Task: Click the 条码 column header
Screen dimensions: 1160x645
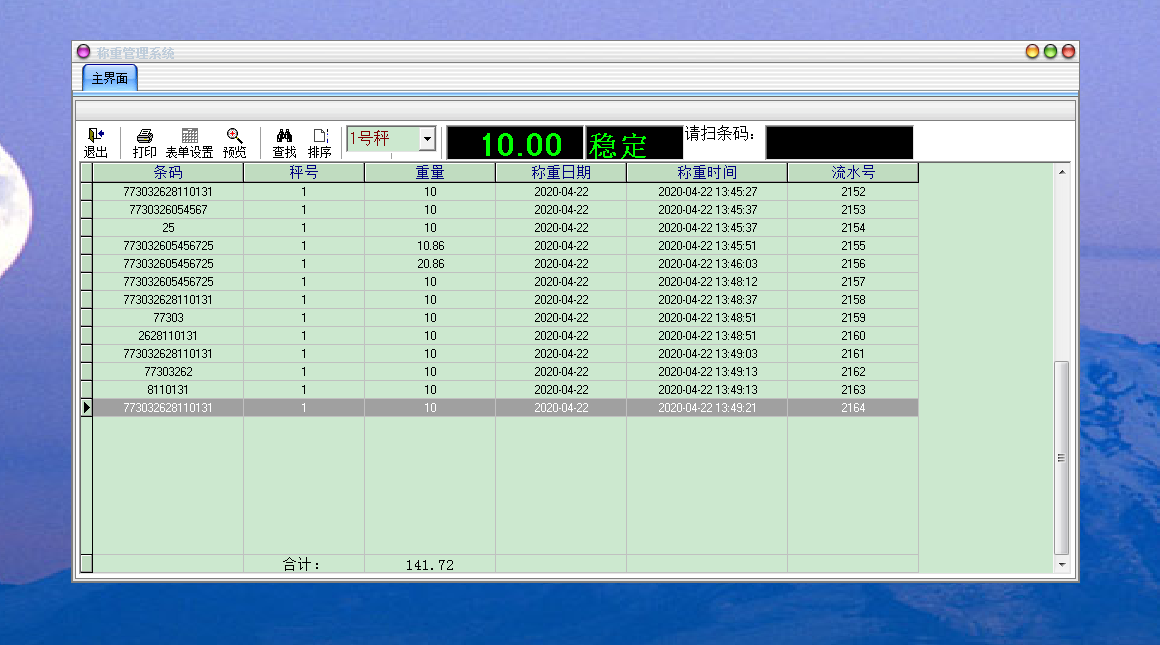Action: point(168,172)
